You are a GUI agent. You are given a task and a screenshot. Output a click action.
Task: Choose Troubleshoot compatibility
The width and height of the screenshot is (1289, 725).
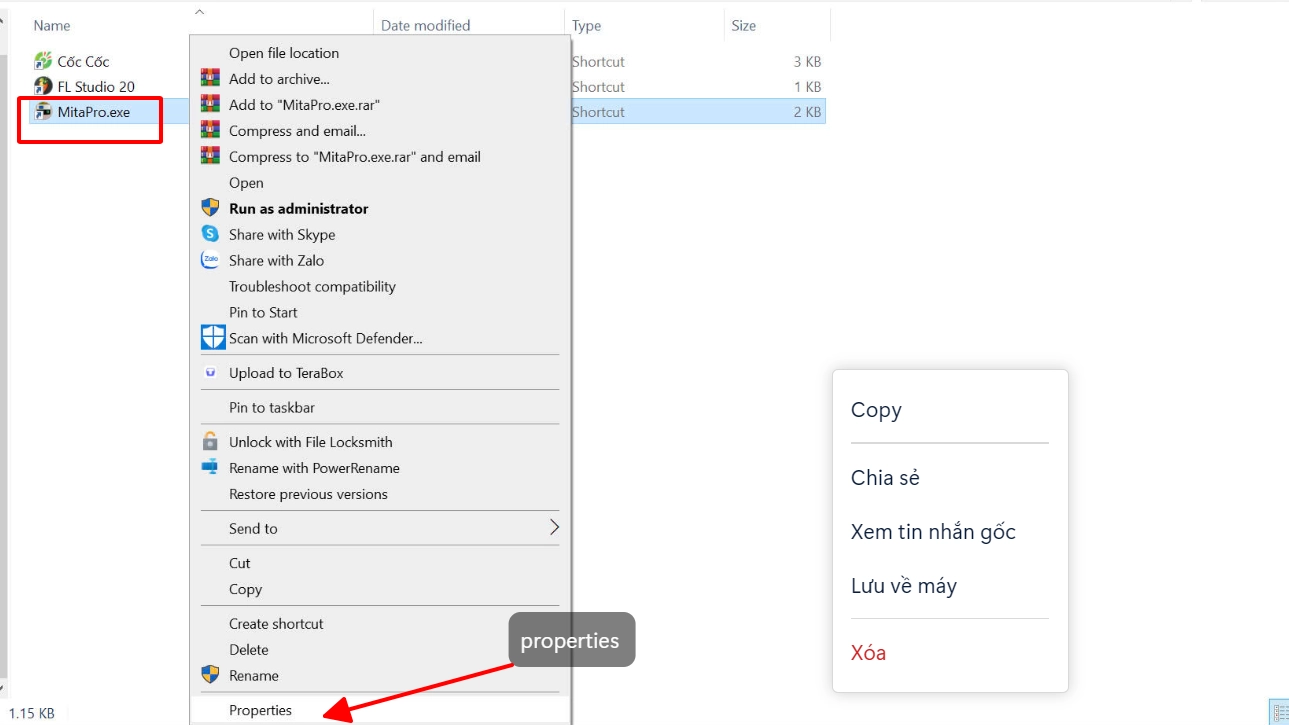click(312, 286)
